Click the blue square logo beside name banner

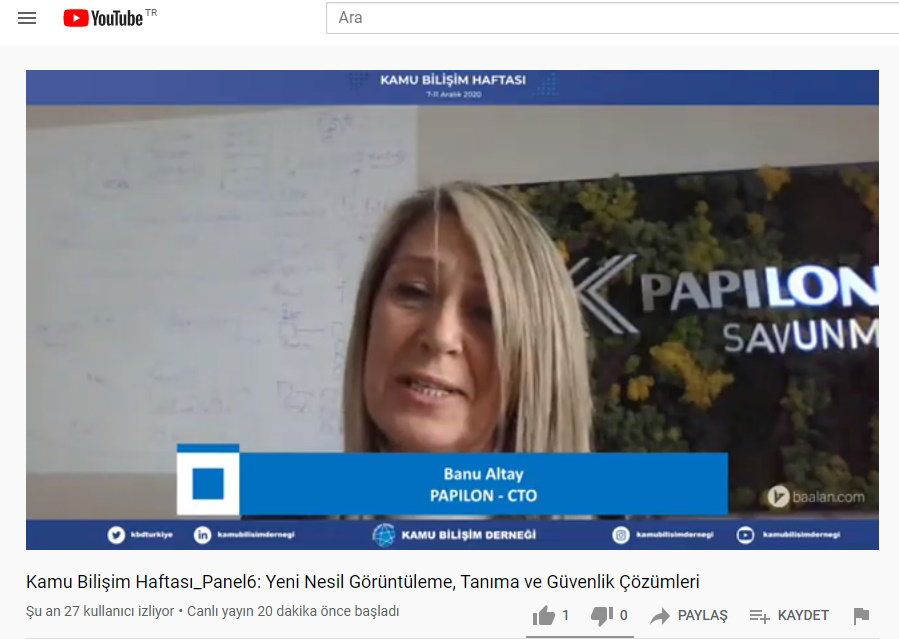pos(208,483)
